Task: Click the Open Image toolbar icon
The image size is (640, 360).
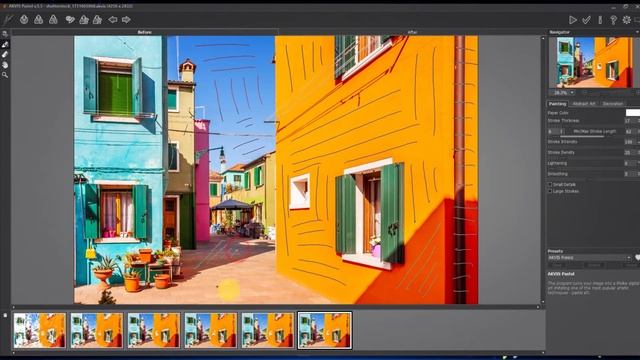Action: click(24, 19)
